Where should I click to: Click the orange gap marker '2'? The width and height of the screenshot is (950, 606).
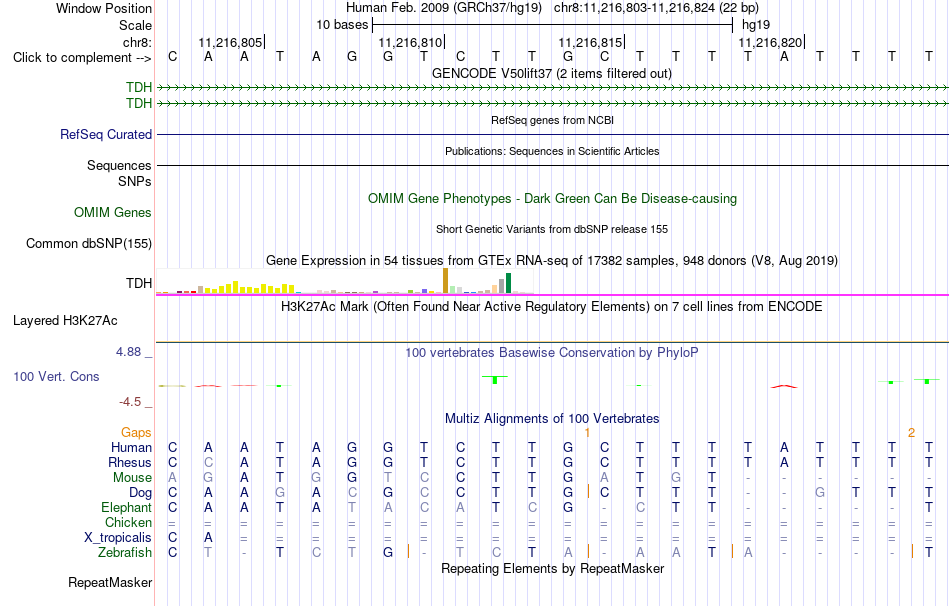(911, 433)
